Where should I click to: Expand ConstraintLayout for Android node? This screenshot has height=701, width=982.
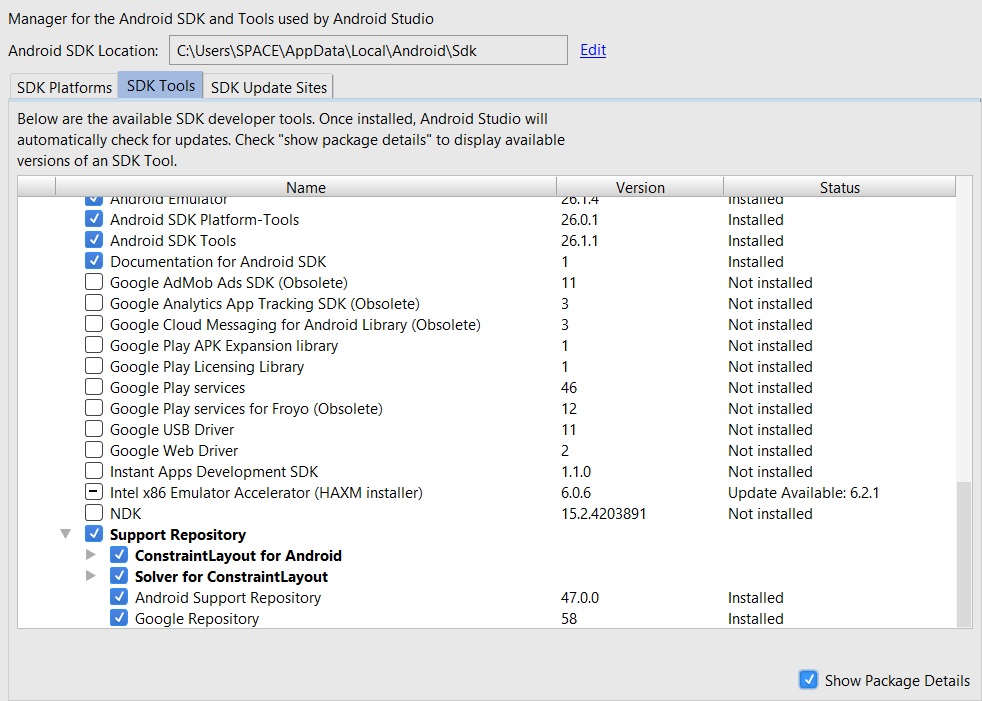tap(91, 555)
